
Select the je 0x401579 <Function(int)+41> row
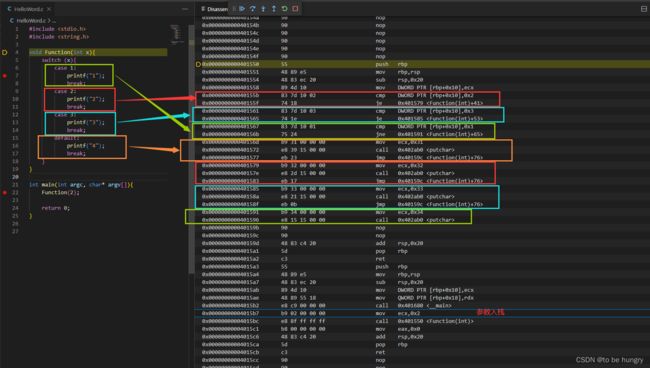[422, 103]
